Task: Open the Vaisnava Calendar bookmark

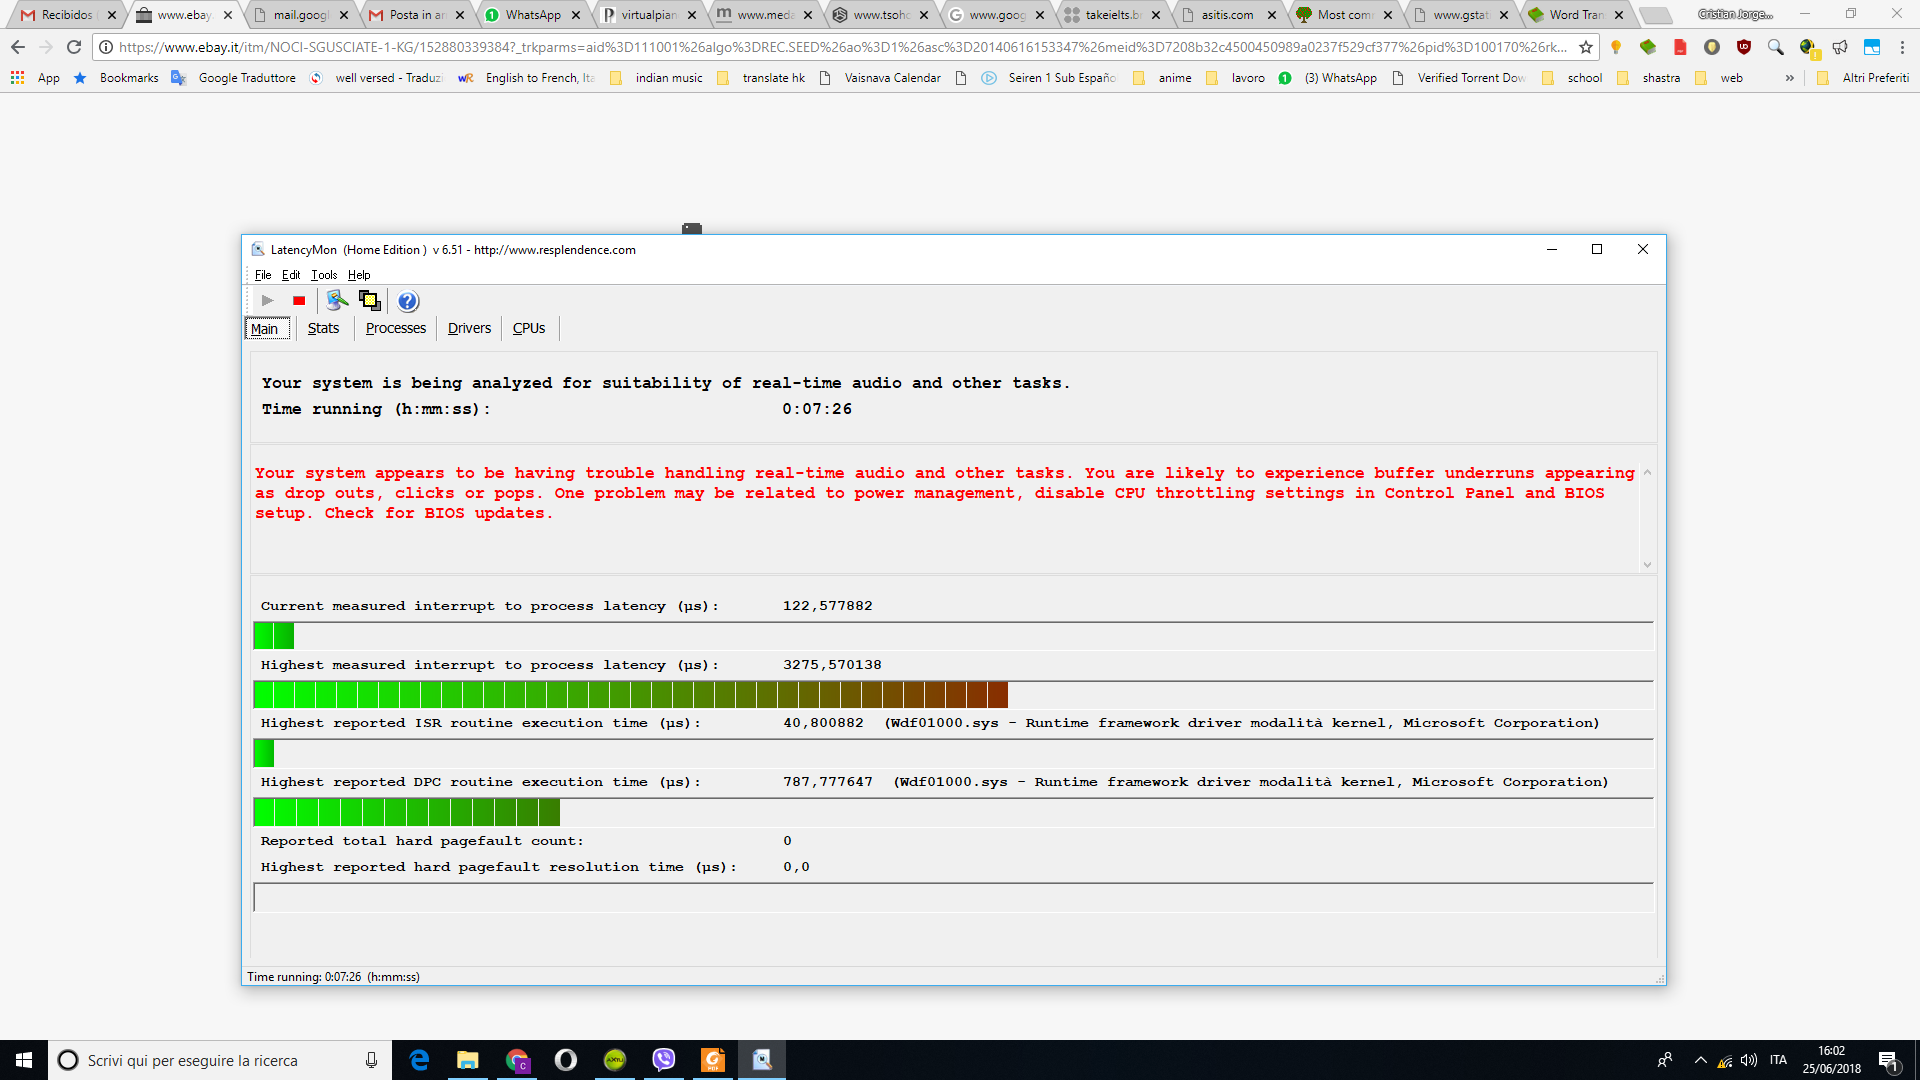Action: 881,77
